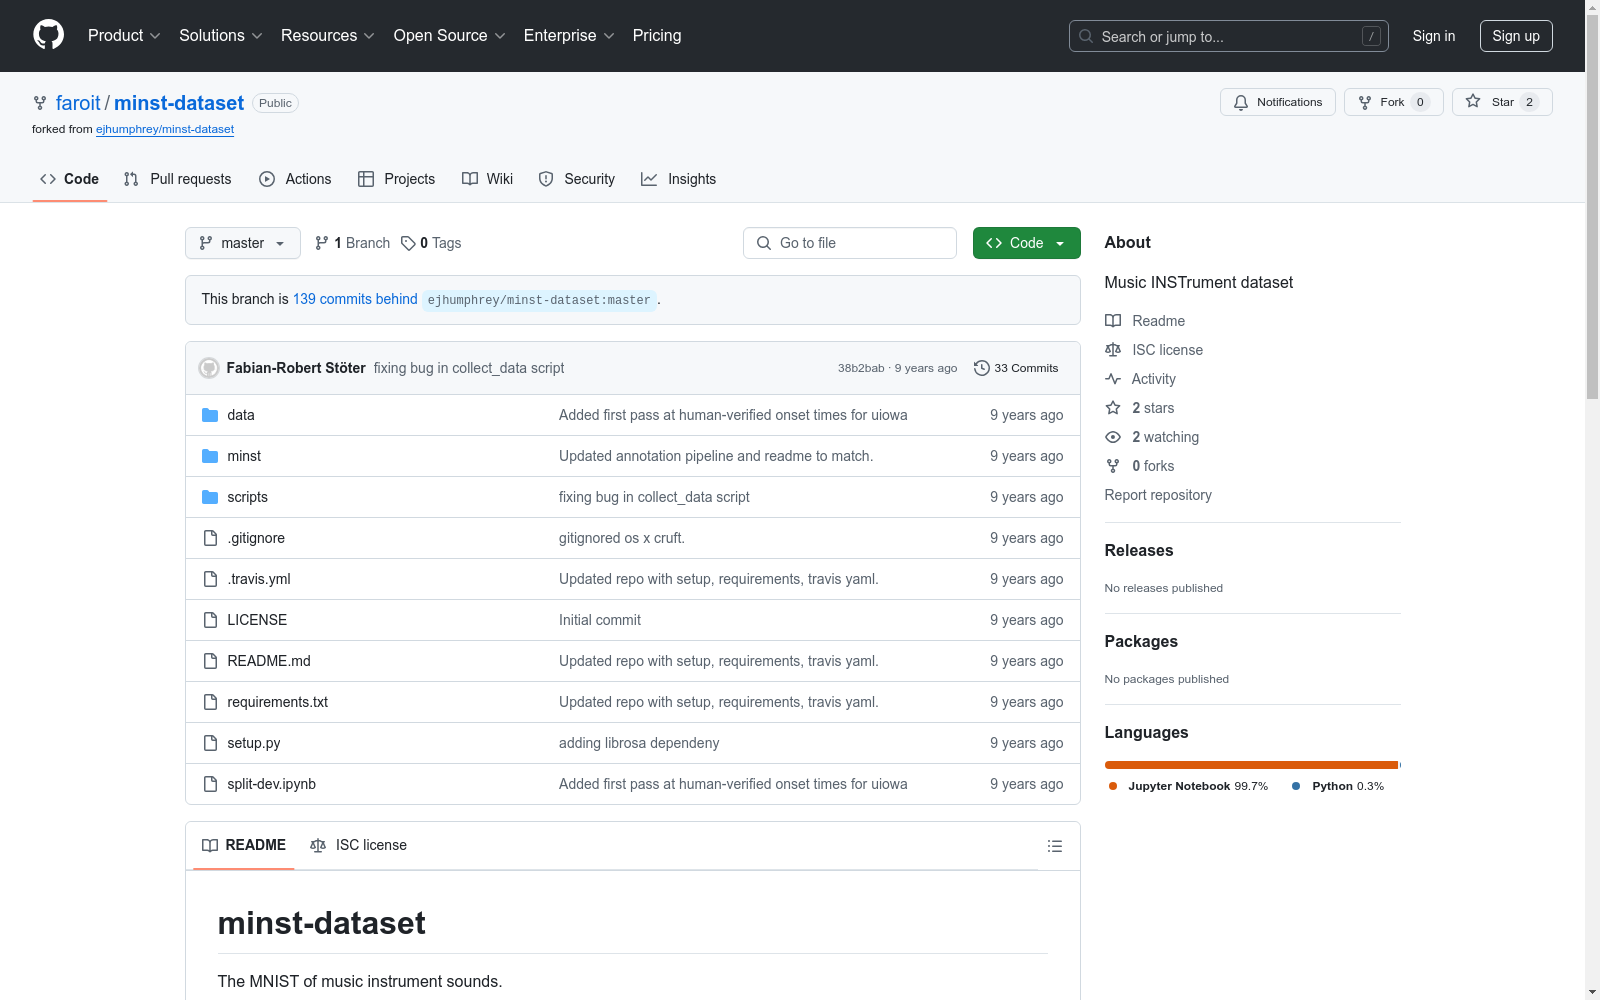Click the orange Jupyter Notebook dot

[1113, 786]
